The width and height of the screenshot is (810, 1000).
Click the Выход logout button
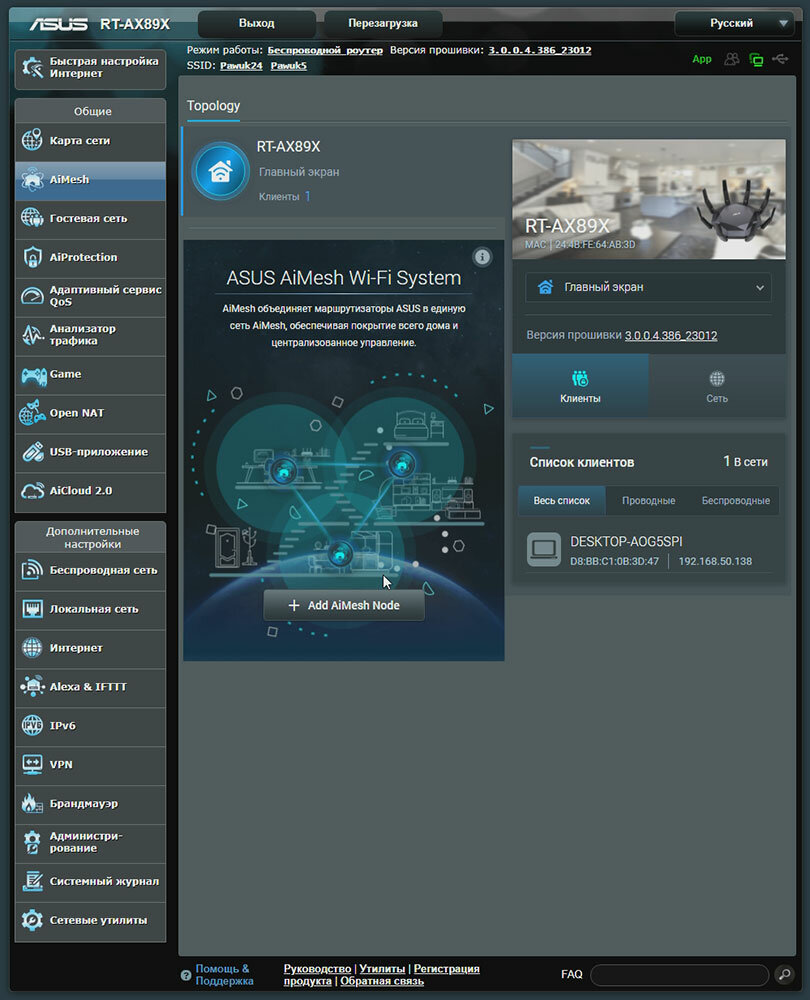coord(256,24)
